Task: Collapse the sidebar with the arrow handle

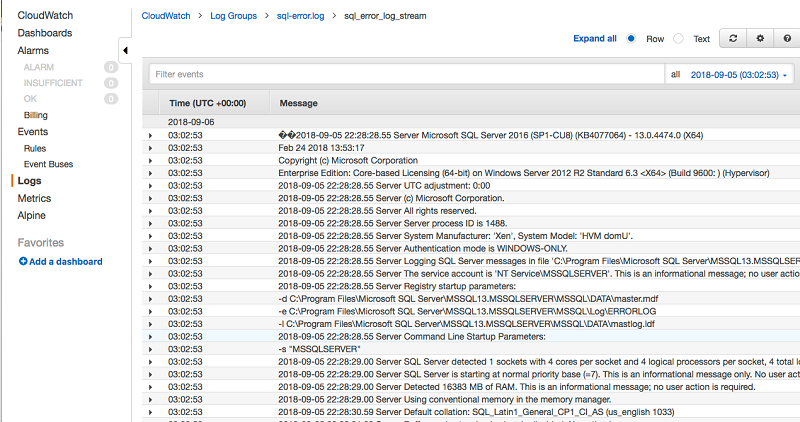Action: [x=125, y=51]
